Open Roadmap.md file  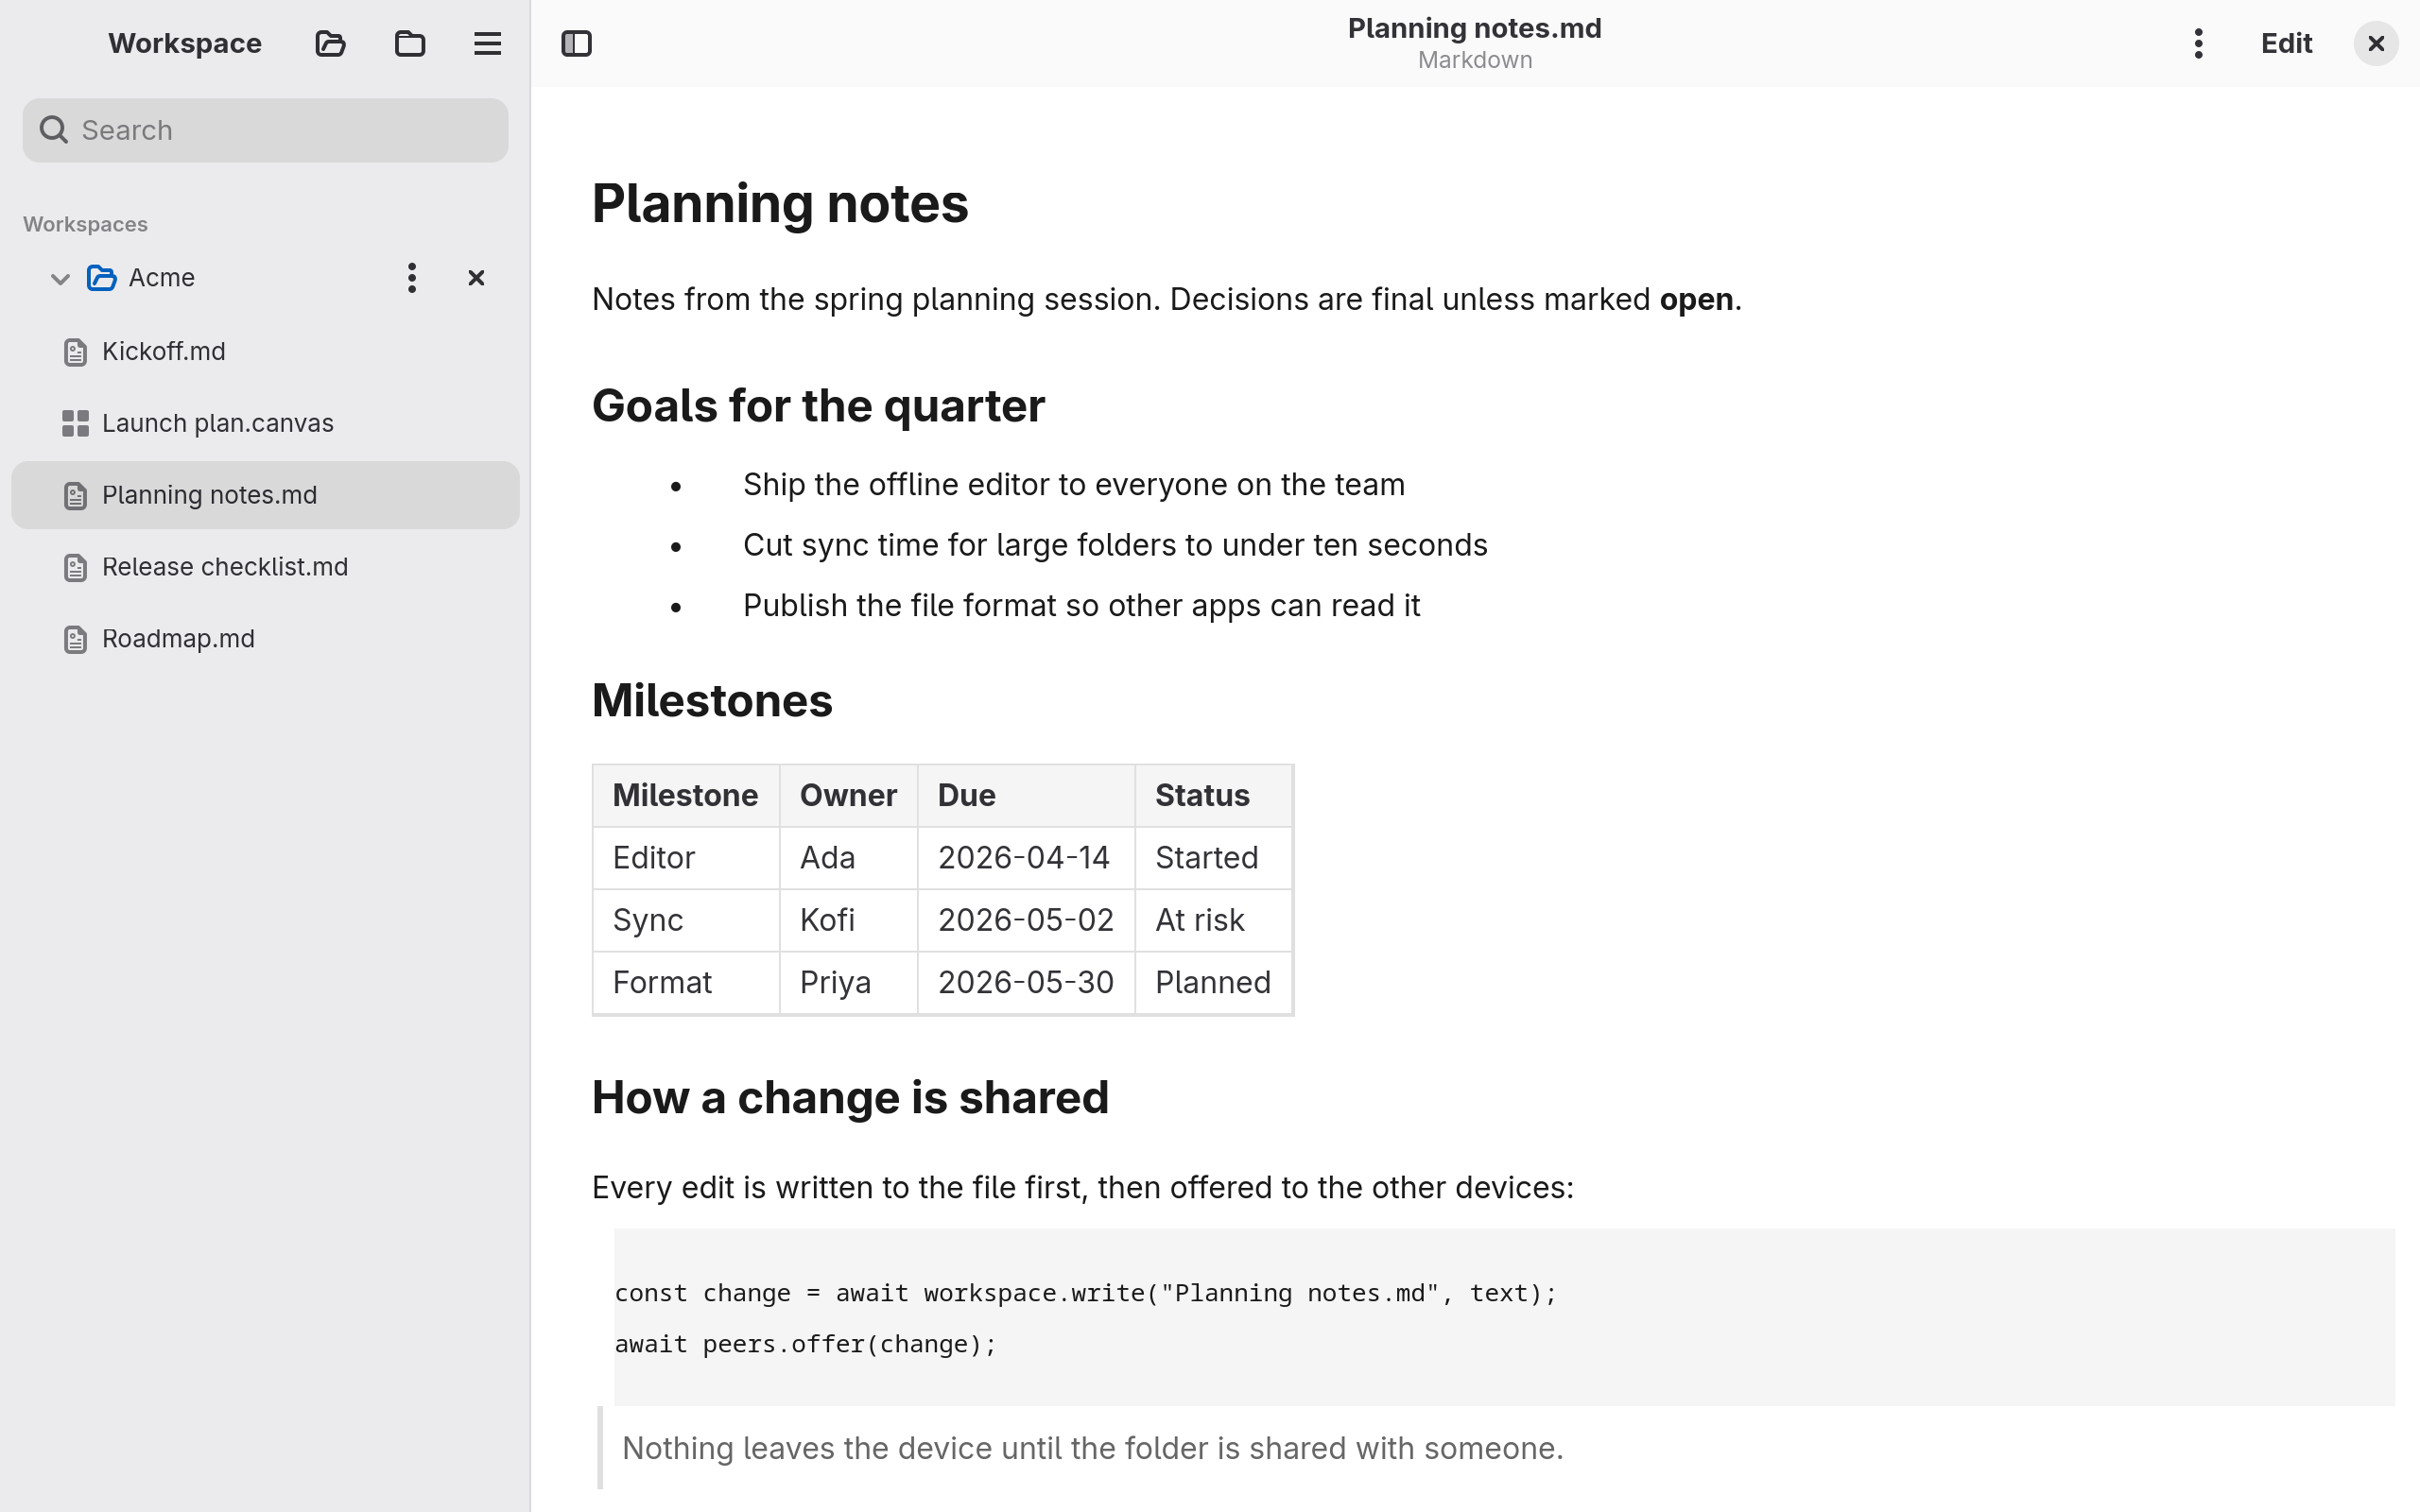pos(265,639)
